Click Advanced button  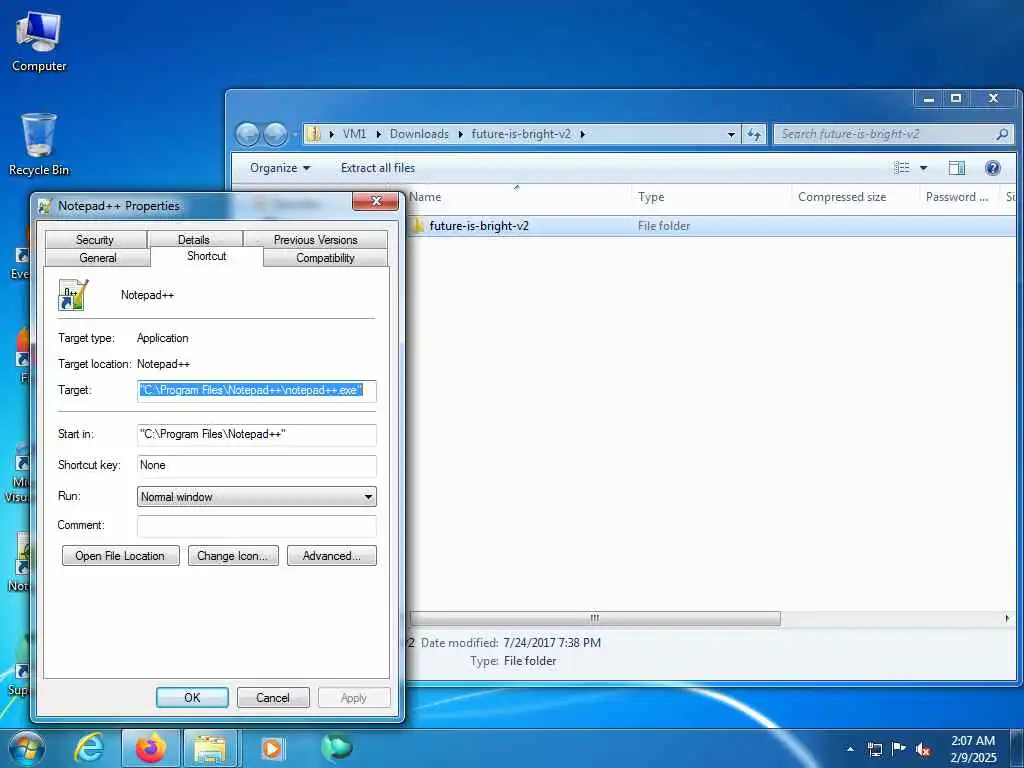[x=332, y=556]
